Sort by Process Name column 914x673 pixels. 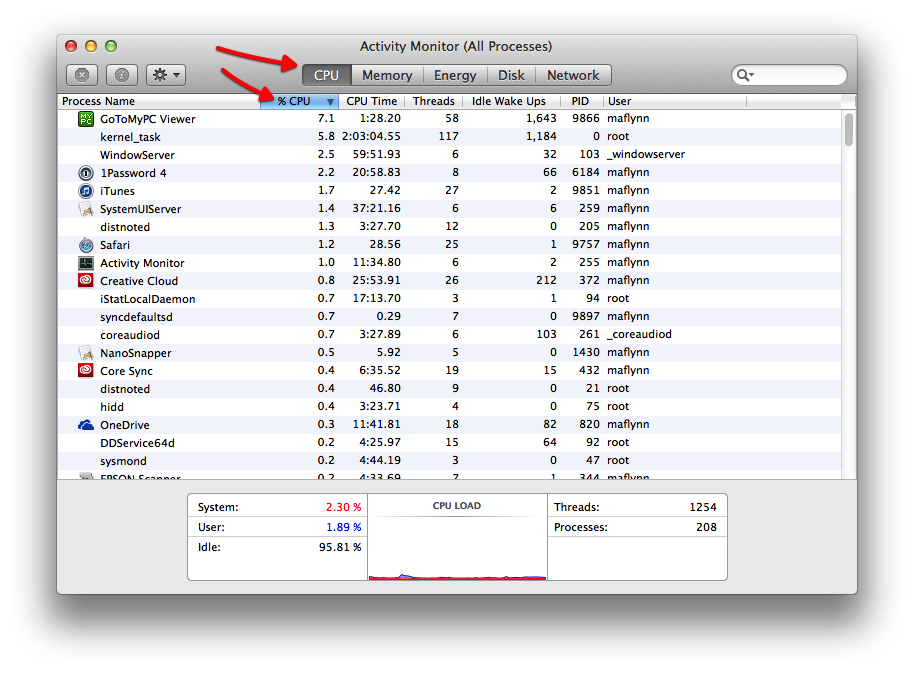coord(159,101)
